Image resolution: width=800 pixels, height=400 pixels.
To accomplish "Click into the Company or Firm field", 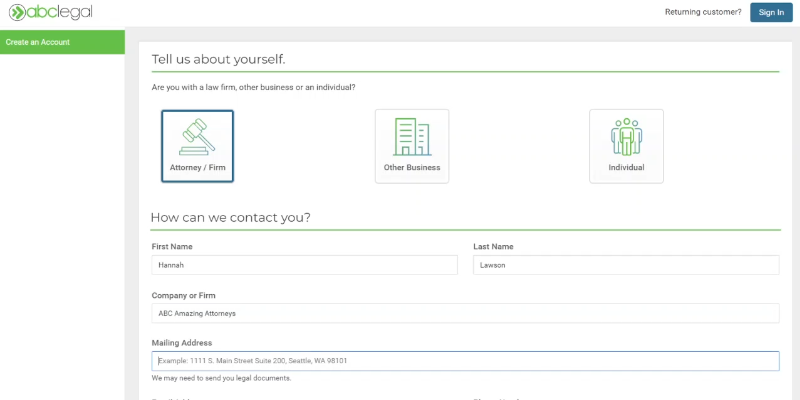I will [465, 313].
